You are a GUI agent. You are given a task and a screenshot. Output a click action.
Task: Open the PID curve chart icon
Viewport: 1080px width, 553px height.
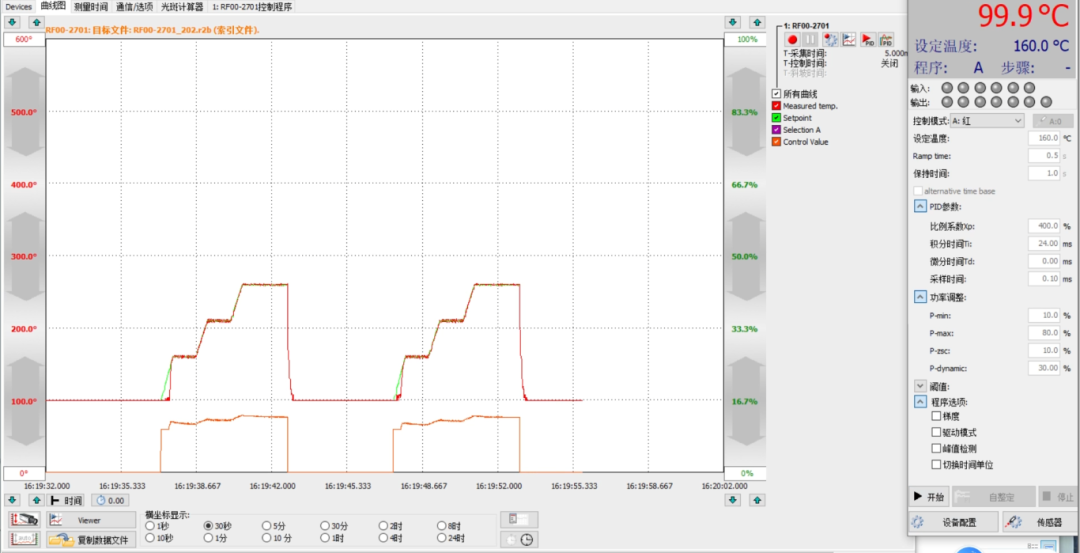[x=886, y=40]
